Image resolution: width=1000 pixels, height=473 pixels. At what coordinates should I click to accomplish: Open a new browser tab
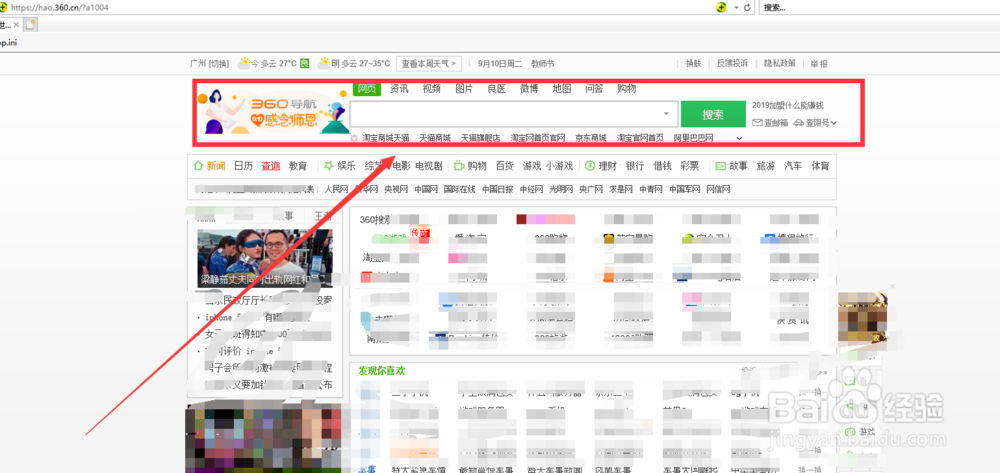click(29, 24)
